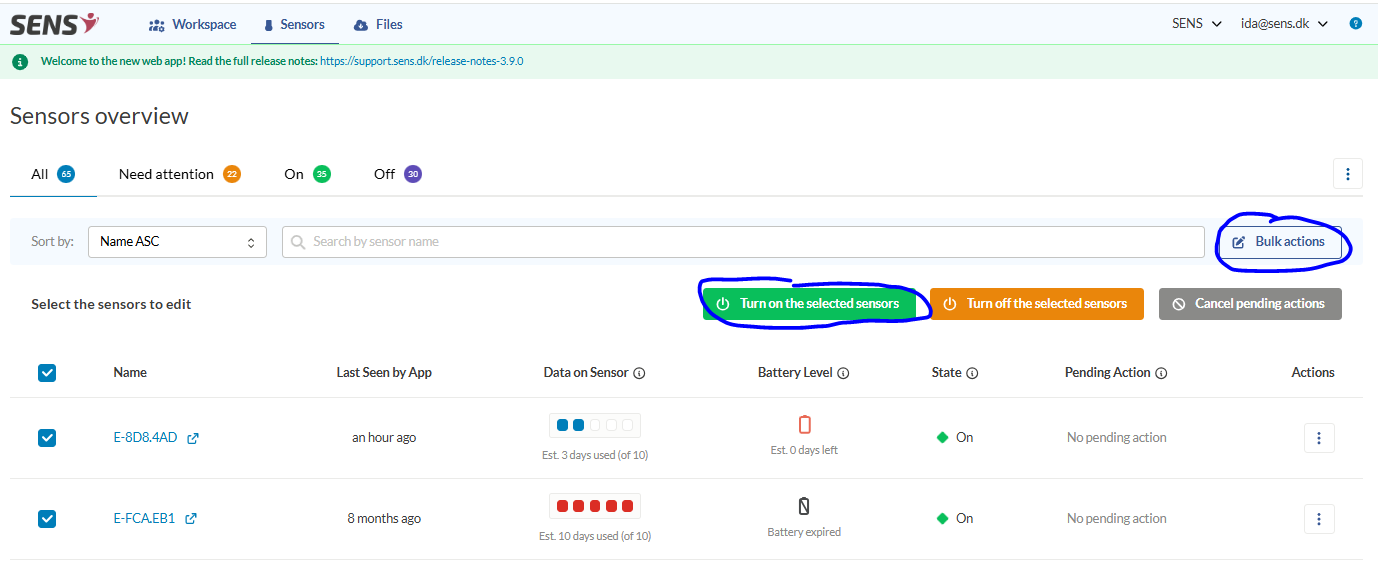
Task: Open three-dot actions menu for E-FCA.EB1
Action: click(x=1319, y=519)
